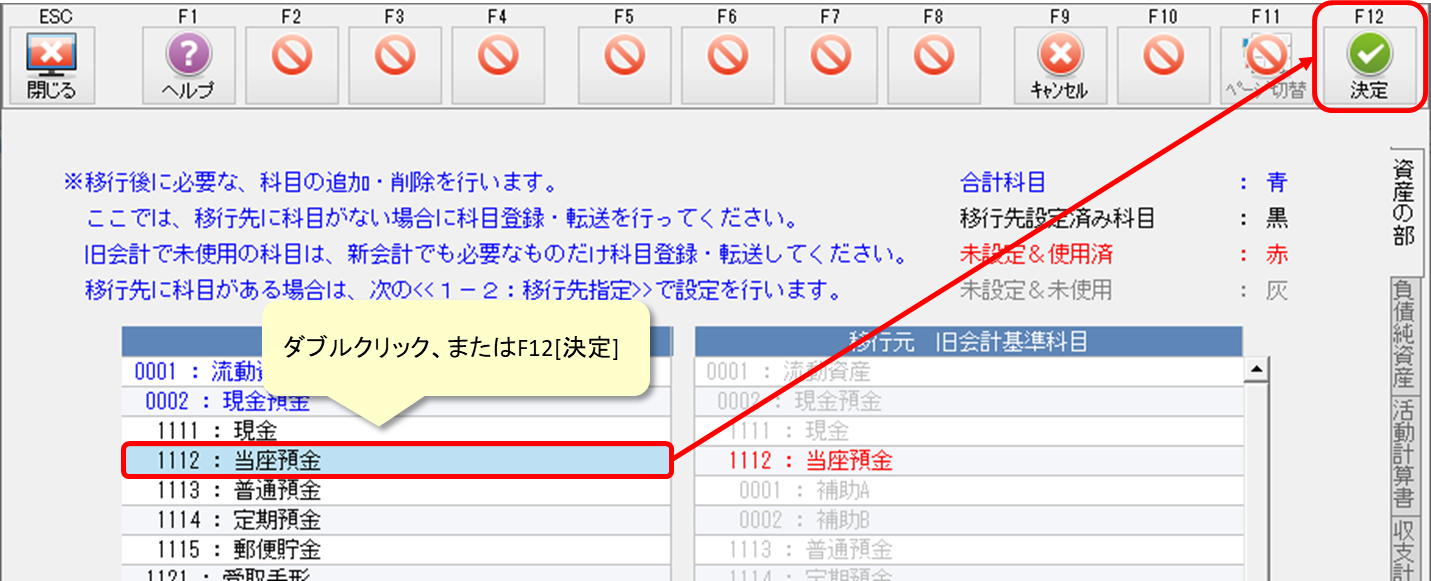The image size is (1431, 581).
Task: Select 1114 : 定期預金 row
Action: (396, 520)
